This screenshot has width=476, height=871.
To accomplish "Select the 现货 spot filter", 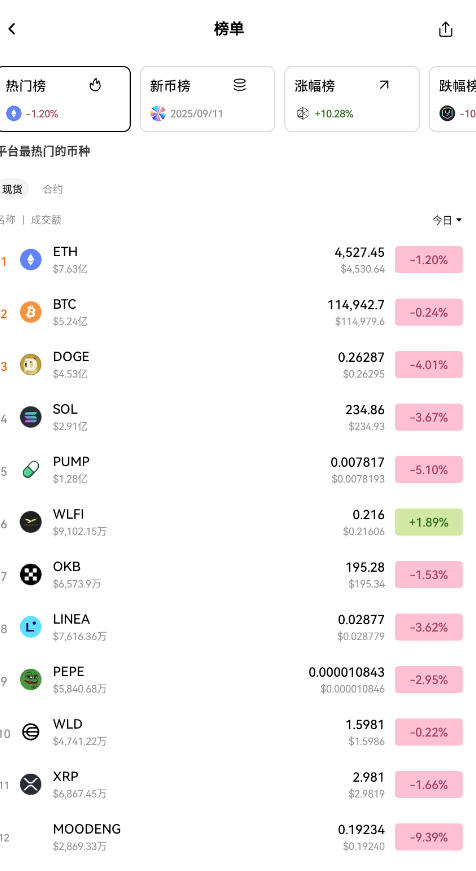I will 12,189.
